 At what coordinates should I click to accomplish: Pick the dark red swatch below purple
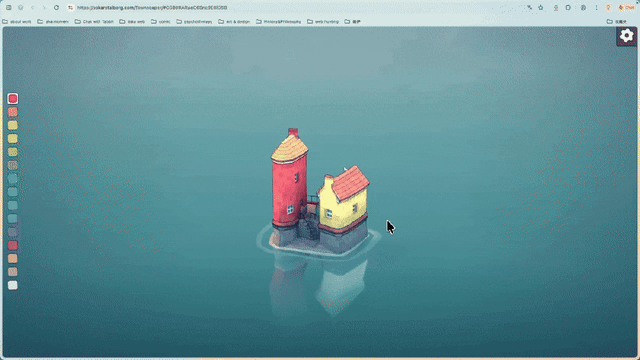(13, 245)
